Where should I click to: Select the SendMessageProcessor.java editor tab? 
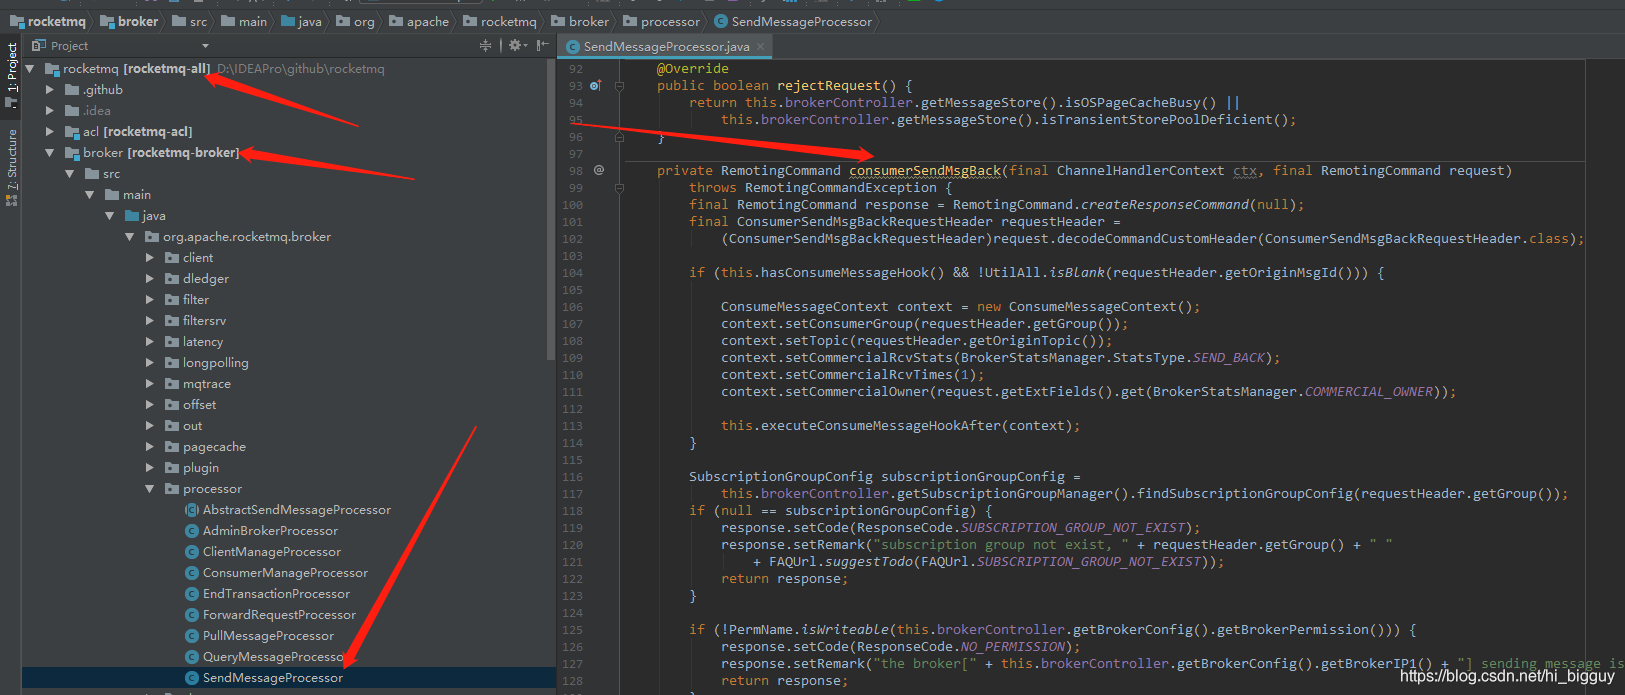point(666,46)
